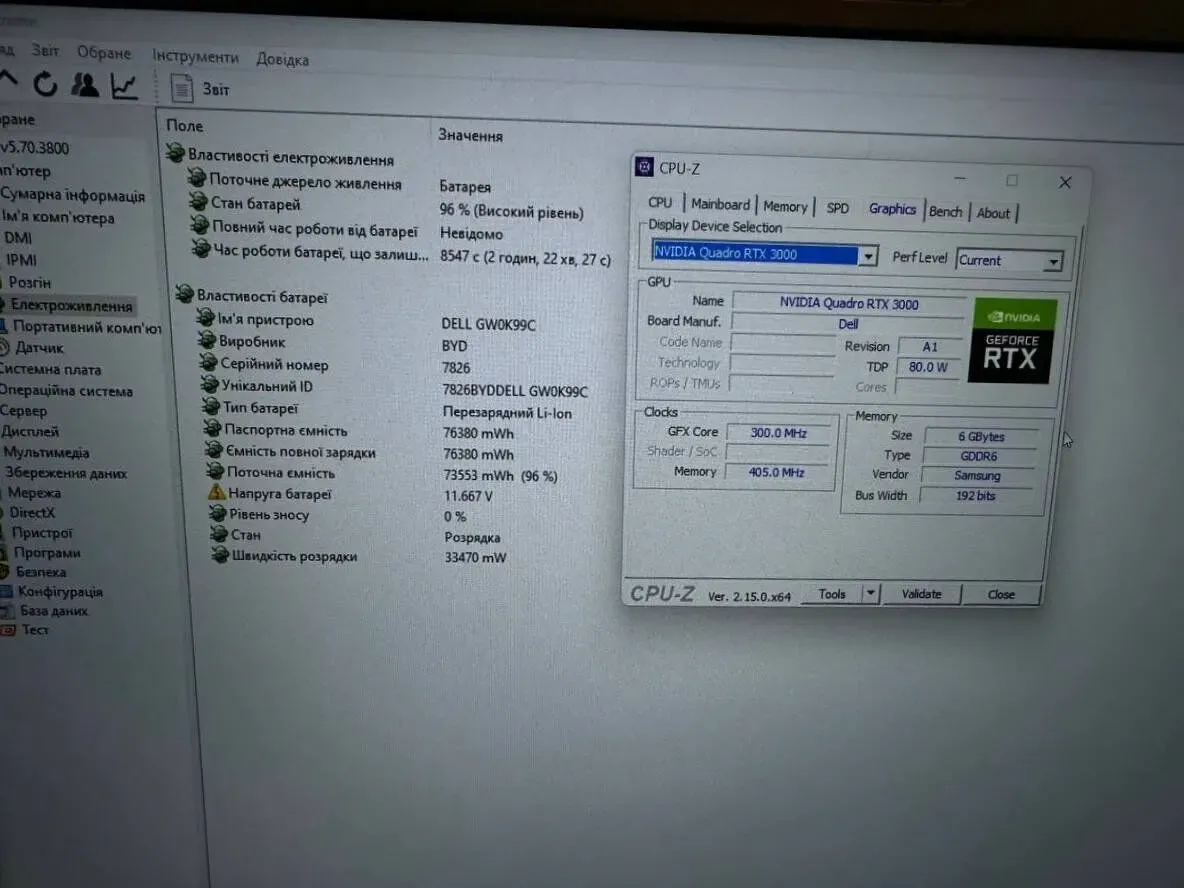Click the Refresh icon in the toolbar
The width and height of the screenshot is (1184, 888).
coord(45,85)
